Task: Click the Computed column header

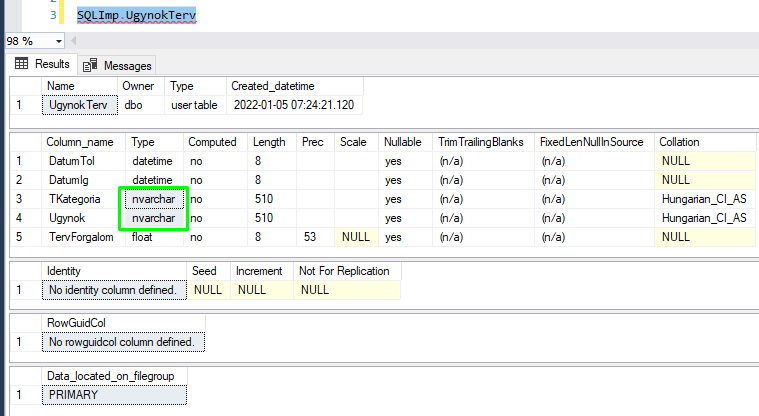Action: pos(215,142)
